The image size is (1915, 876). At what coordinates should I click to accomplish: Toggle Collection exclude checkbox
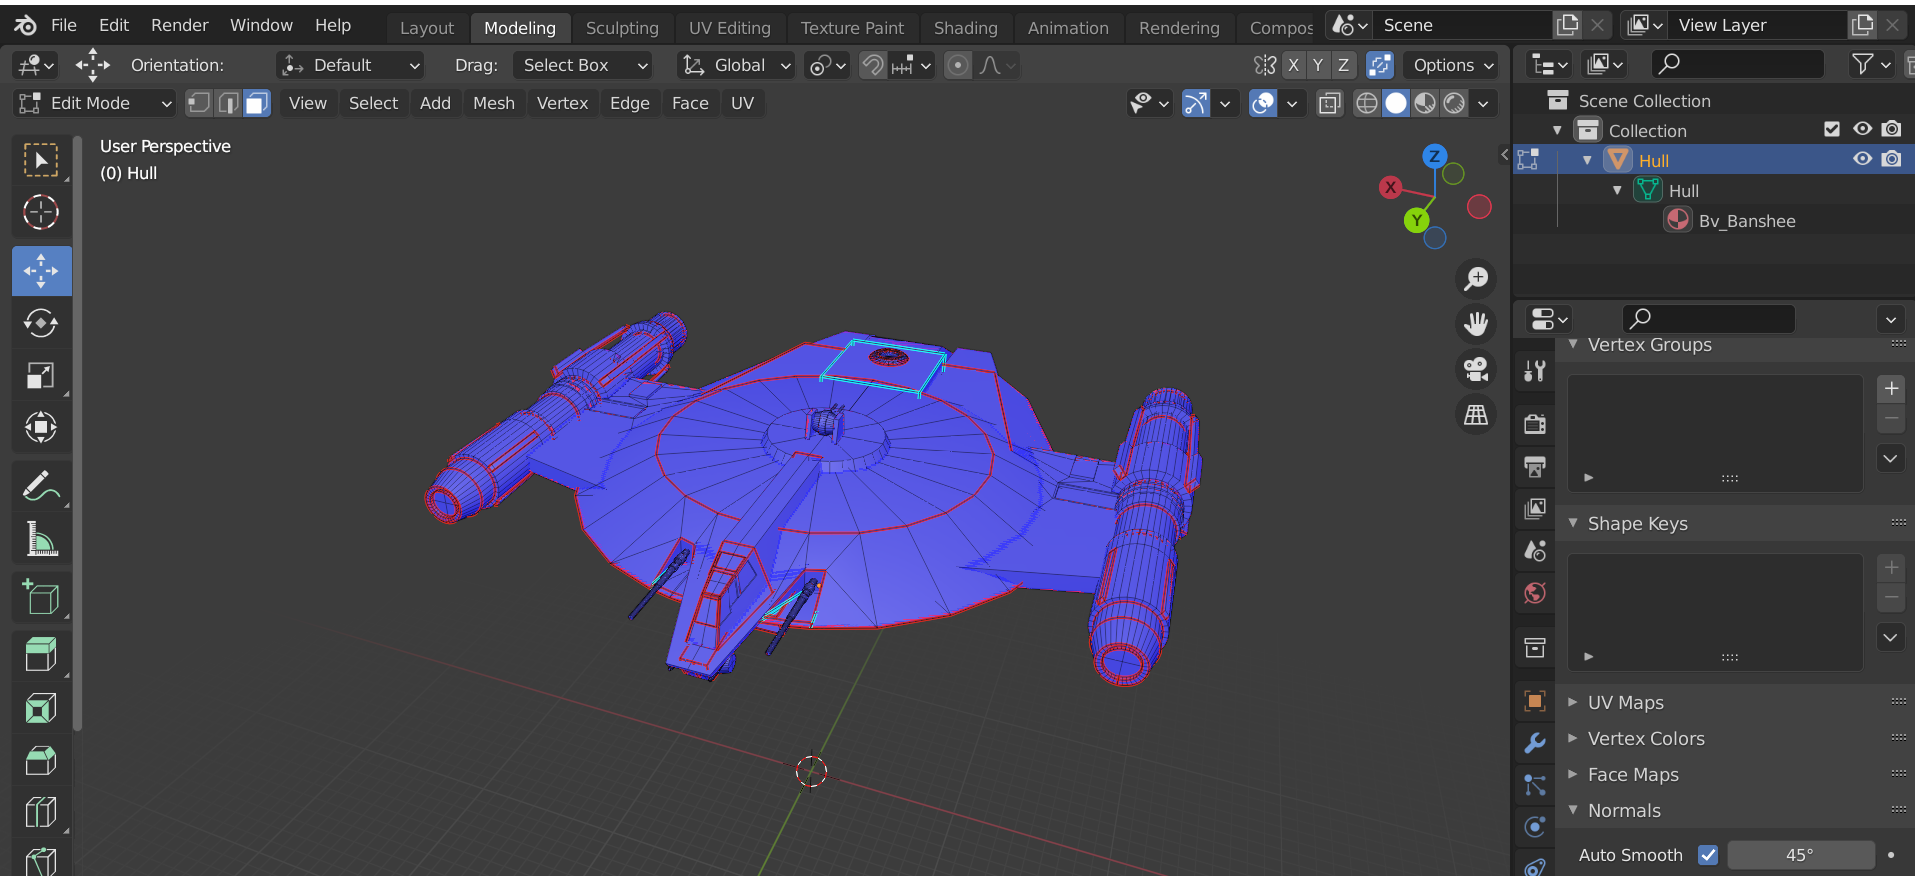click(x=1832, y=129)
